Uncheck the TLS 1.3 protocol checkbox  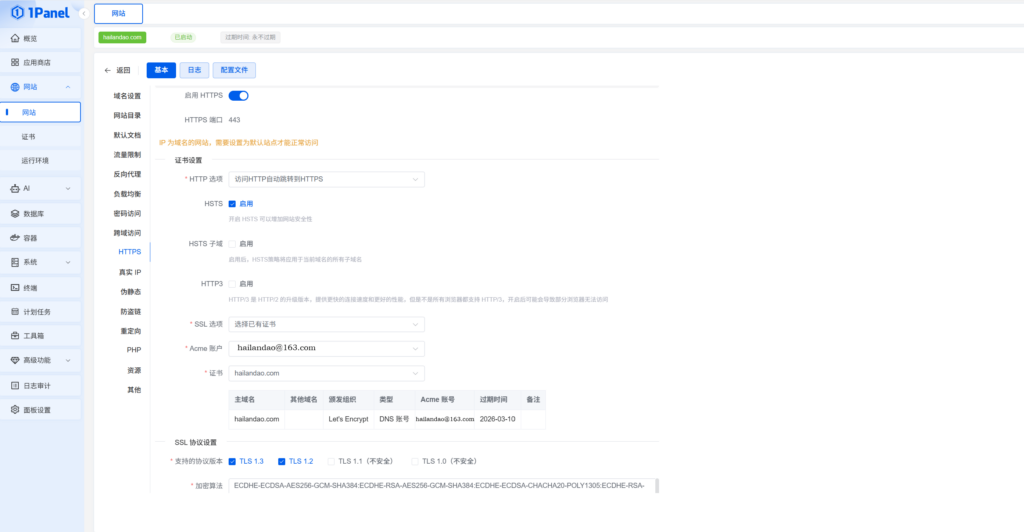pyautogui.click(x=232, y=462)
